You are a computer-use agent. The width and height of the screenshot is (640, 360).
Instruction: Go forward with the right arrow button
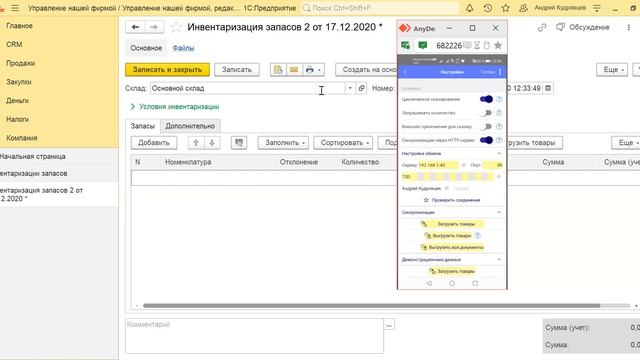(x=154, y=27)
